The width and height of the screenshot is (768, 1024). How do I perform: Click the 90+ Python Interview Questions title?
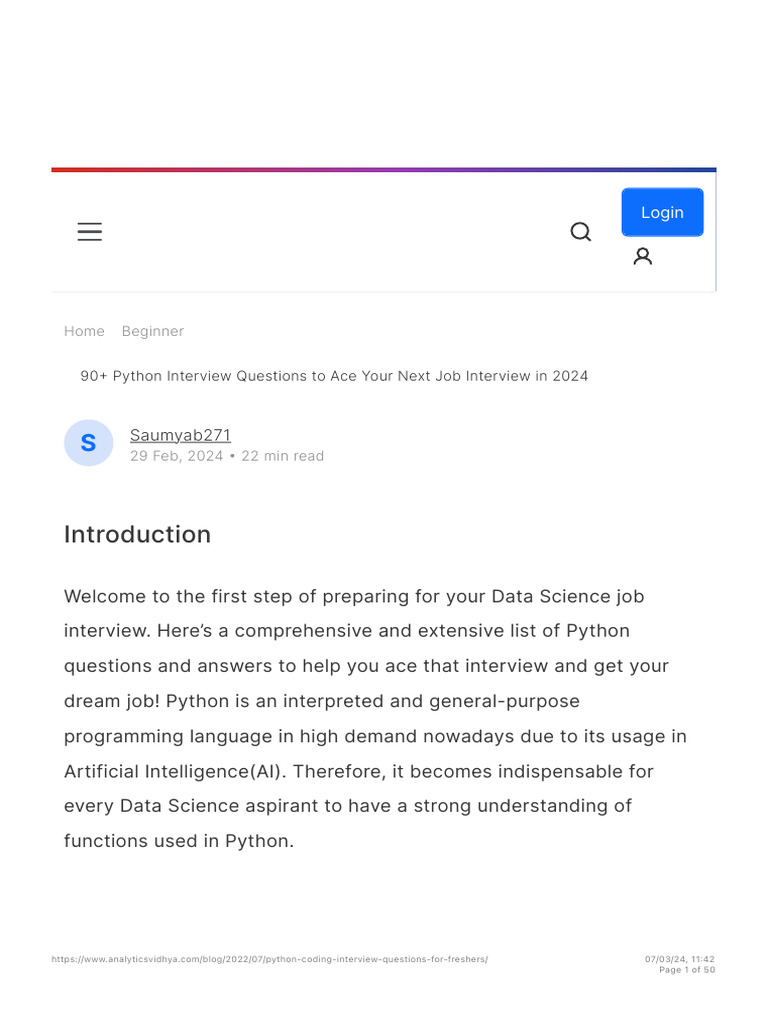[334, 376]
